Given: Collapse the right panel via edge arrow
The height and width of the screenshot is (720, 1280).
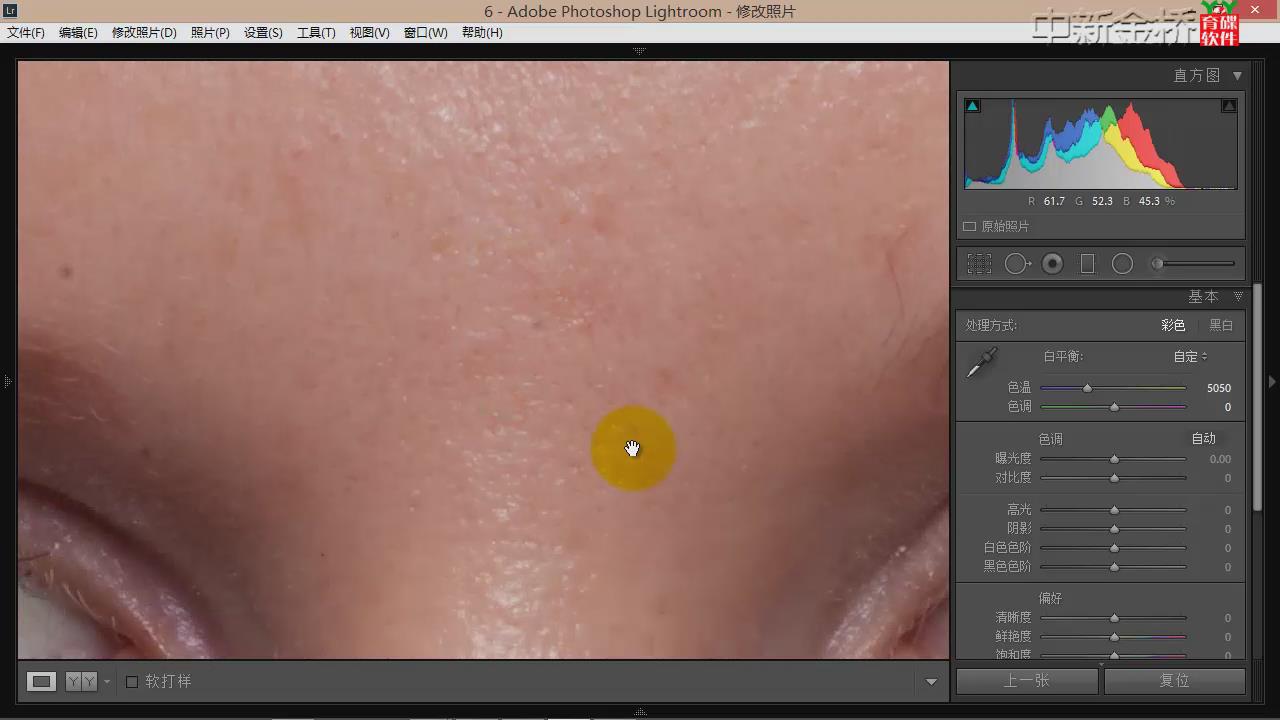Looking at the screenshot, I should click(x=1272, y=381).
